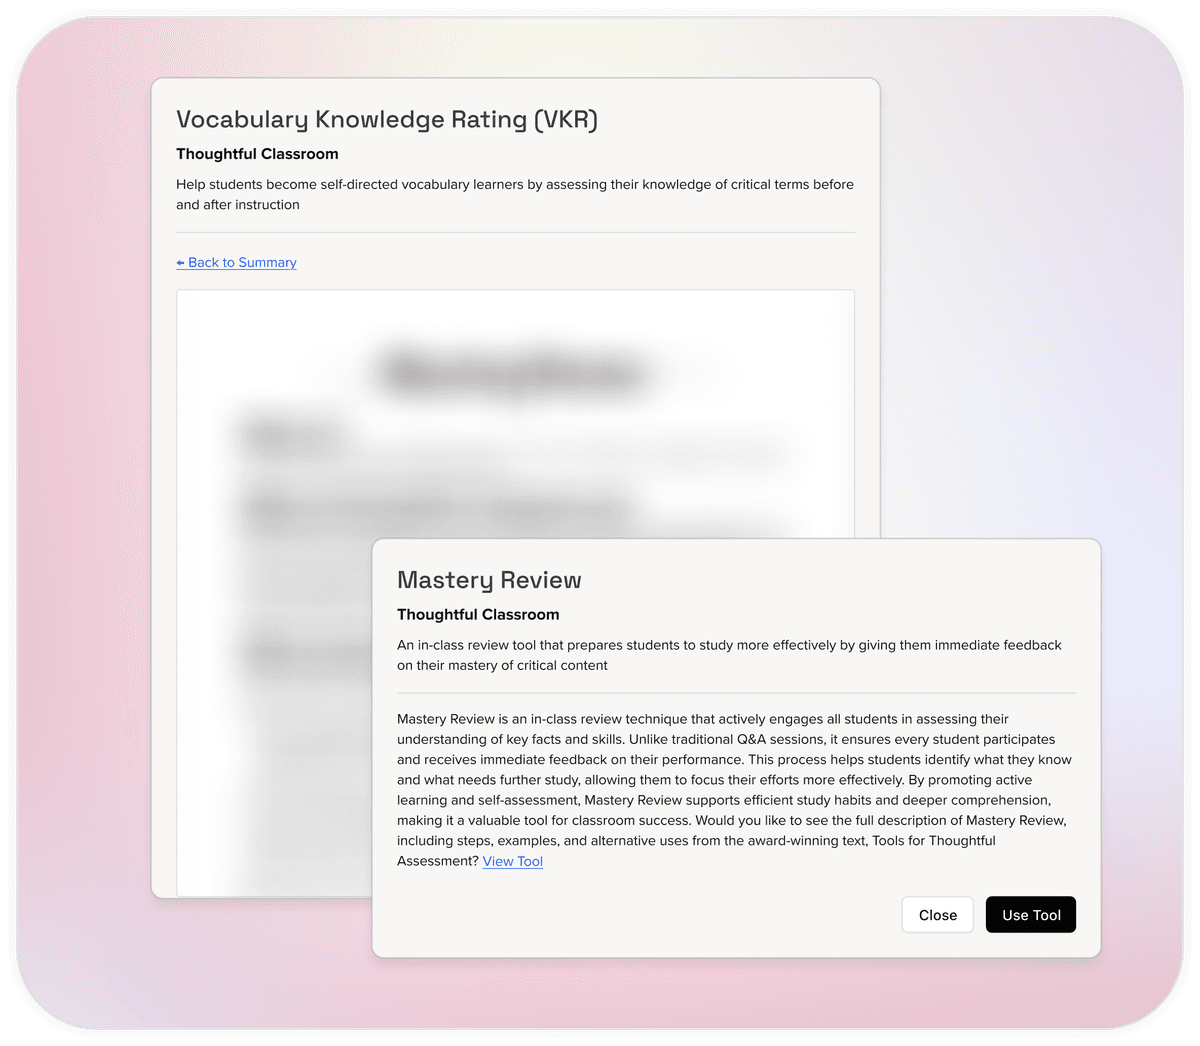Click the black Use Tool button
Screen dimensions: 1200x1046
[1030, 915]
